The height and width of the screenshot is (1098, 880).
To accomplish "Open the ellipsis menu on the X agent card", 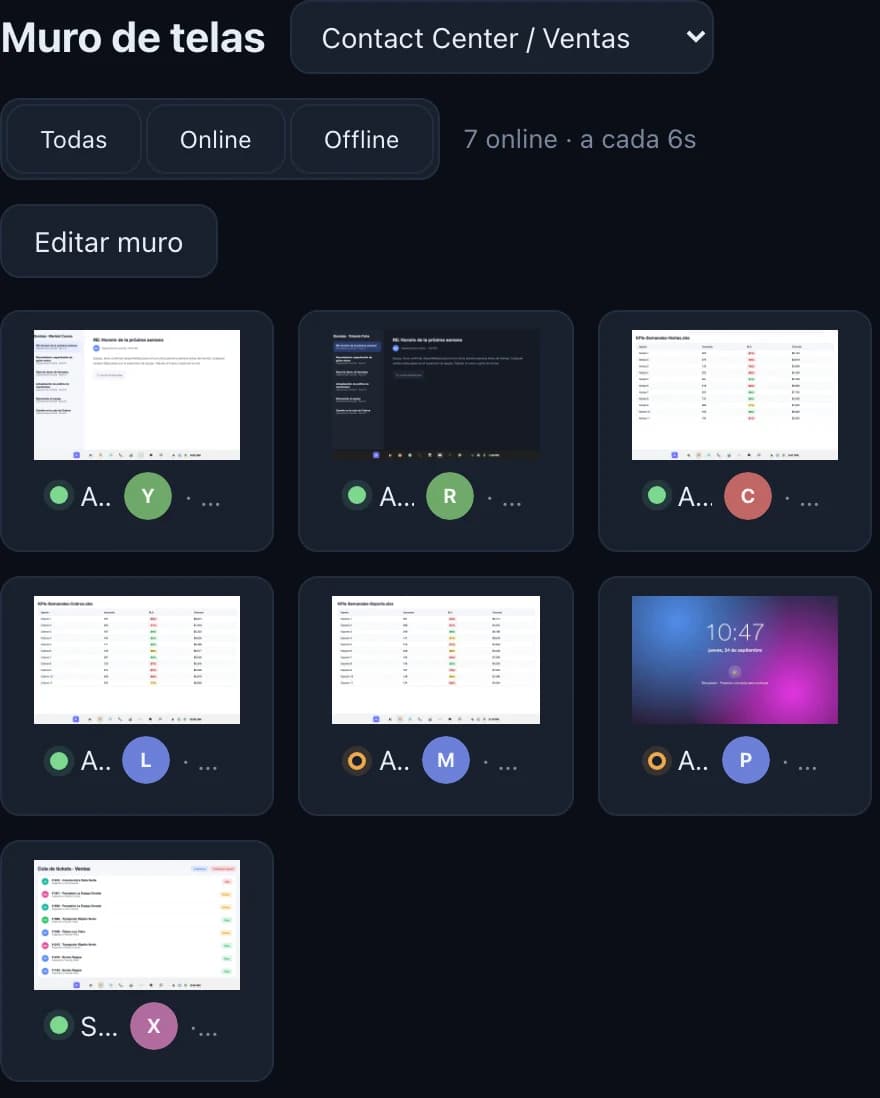I will pos(209,1032).
